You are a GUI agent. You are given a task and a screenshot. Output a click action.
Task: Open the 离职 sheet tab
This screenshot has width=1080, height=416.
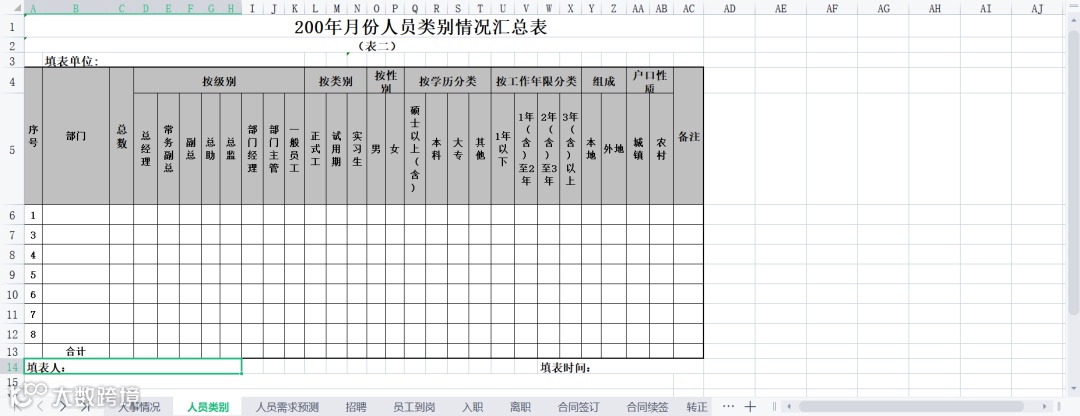click(520, 407)
